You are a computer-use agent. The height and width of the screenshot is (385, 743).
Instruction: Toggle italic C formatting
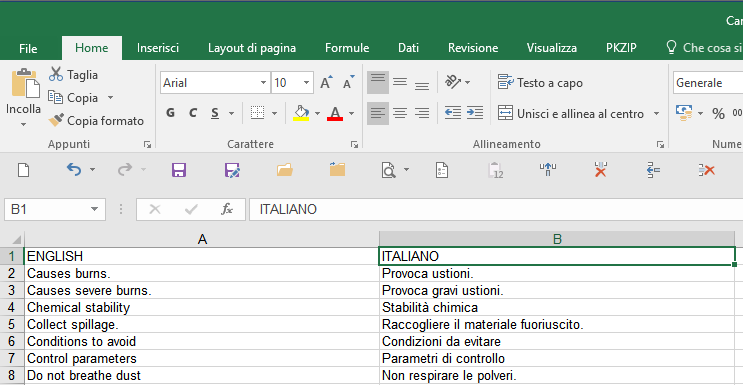click(x=193, y=113)
